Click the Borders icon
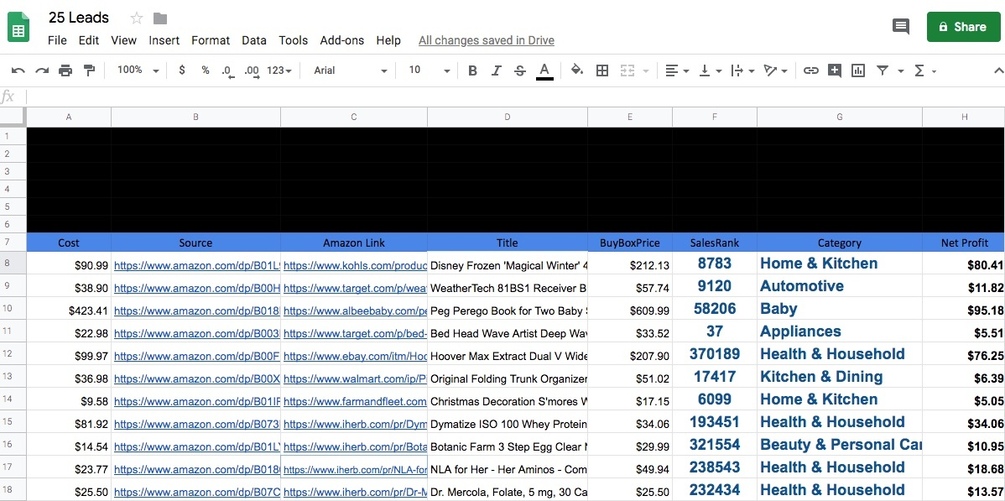The height and width of the screenshot is (501, 1005). (602, 70)
